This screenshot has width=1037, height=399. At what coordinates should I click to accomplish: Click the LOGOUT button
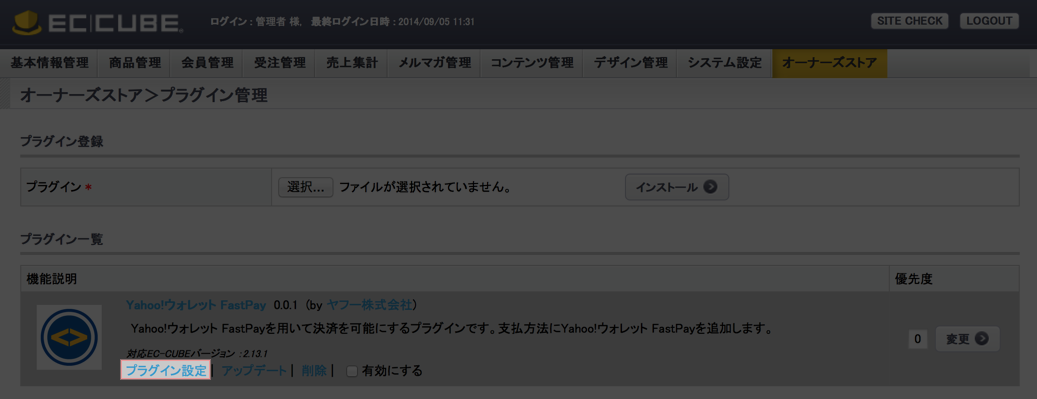pos(989,21)
